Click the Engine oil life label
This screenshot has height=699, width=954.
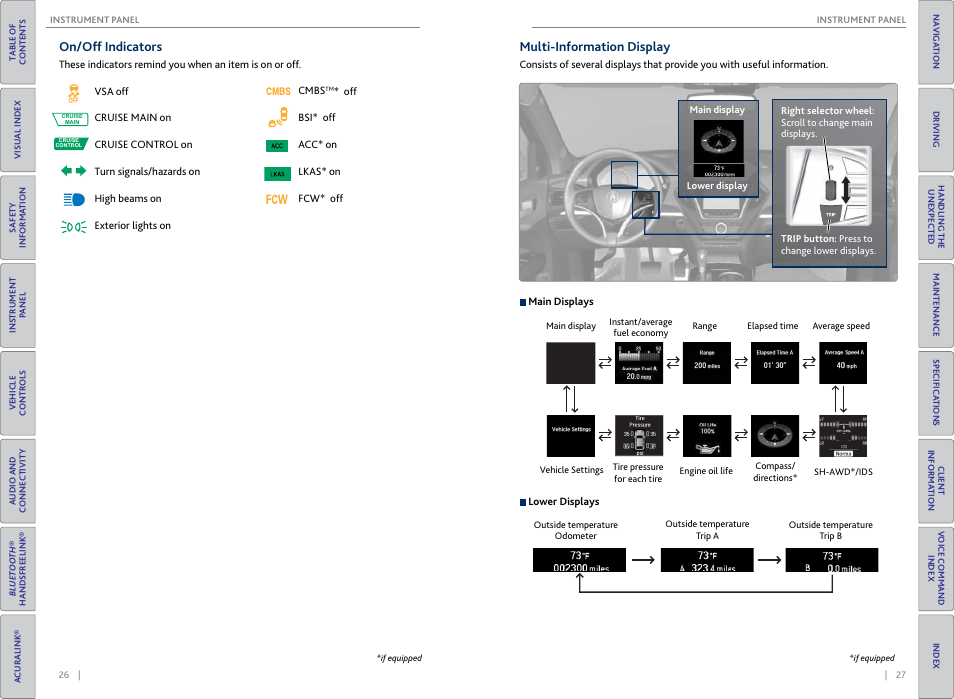[x=706, y=471]
